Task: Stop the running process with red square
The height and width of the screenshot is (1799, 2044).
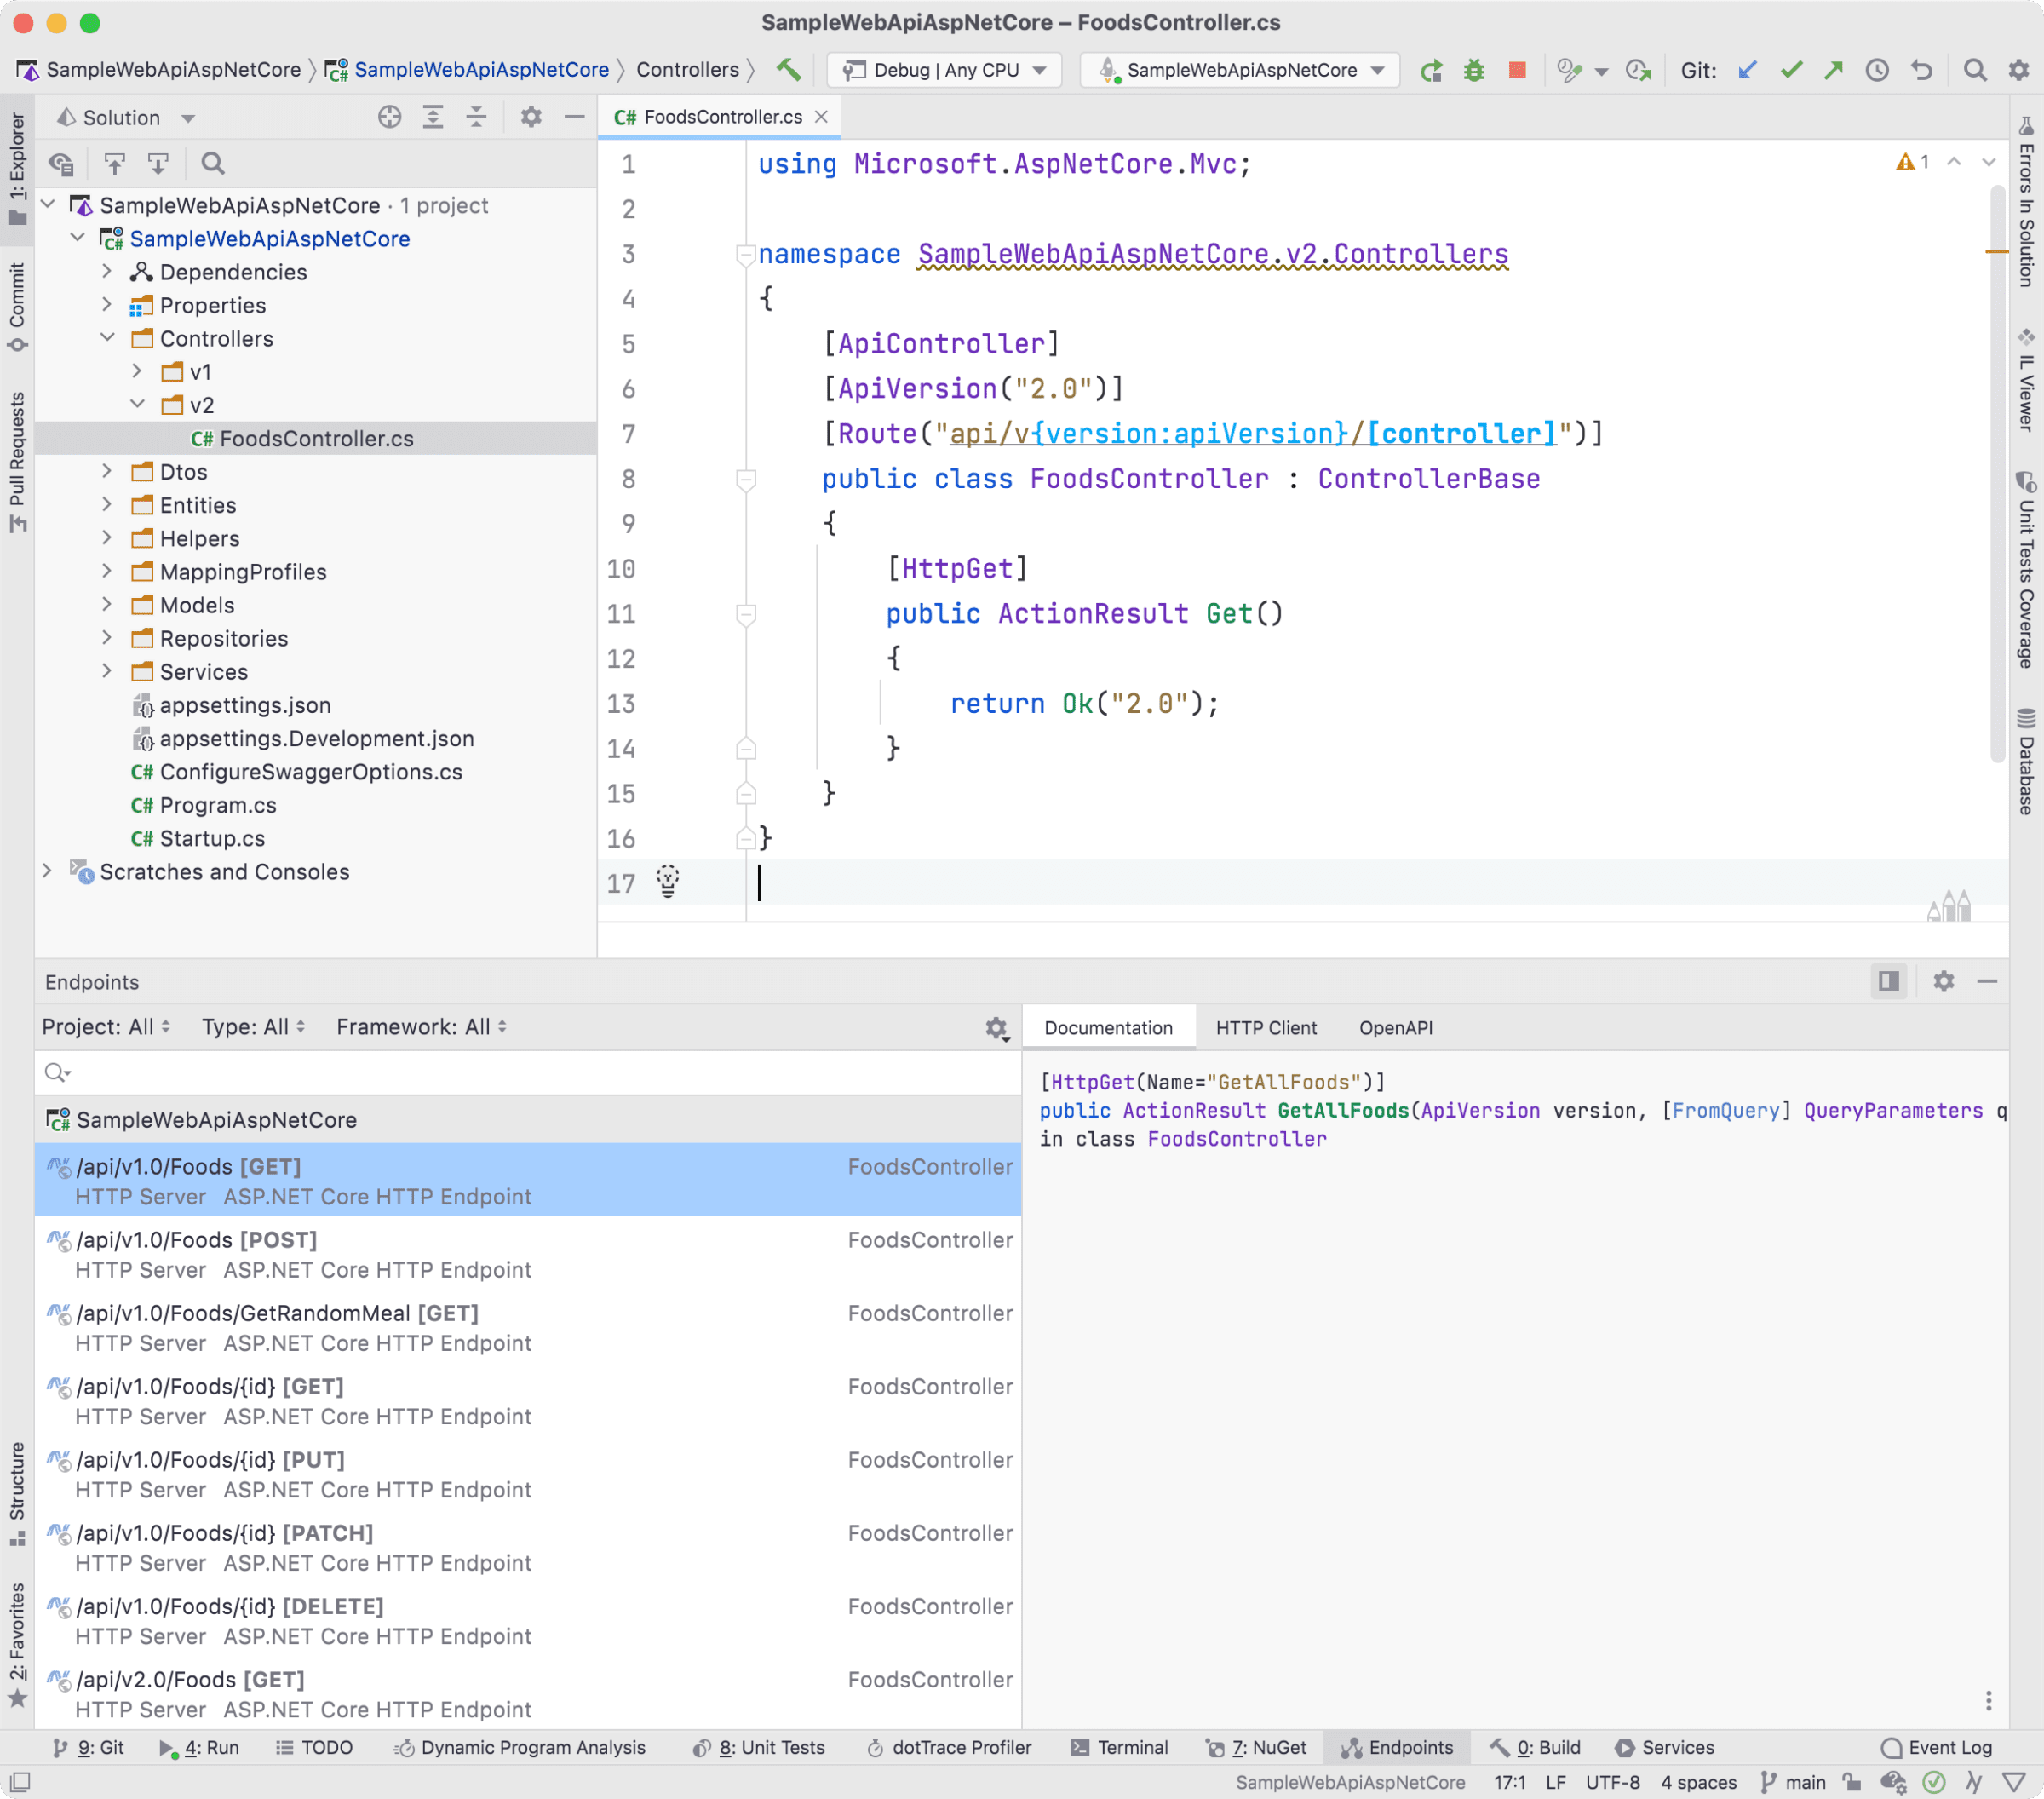Action: (x=1517, y=70)
